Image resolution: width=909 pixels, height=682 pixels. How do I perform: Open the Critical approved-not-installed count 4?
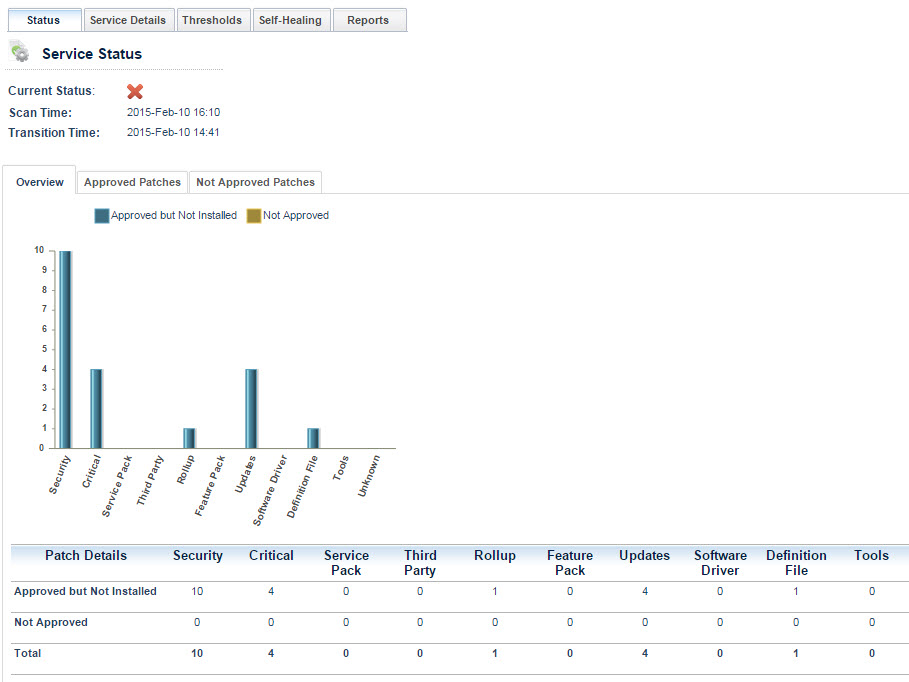point(271,591)
